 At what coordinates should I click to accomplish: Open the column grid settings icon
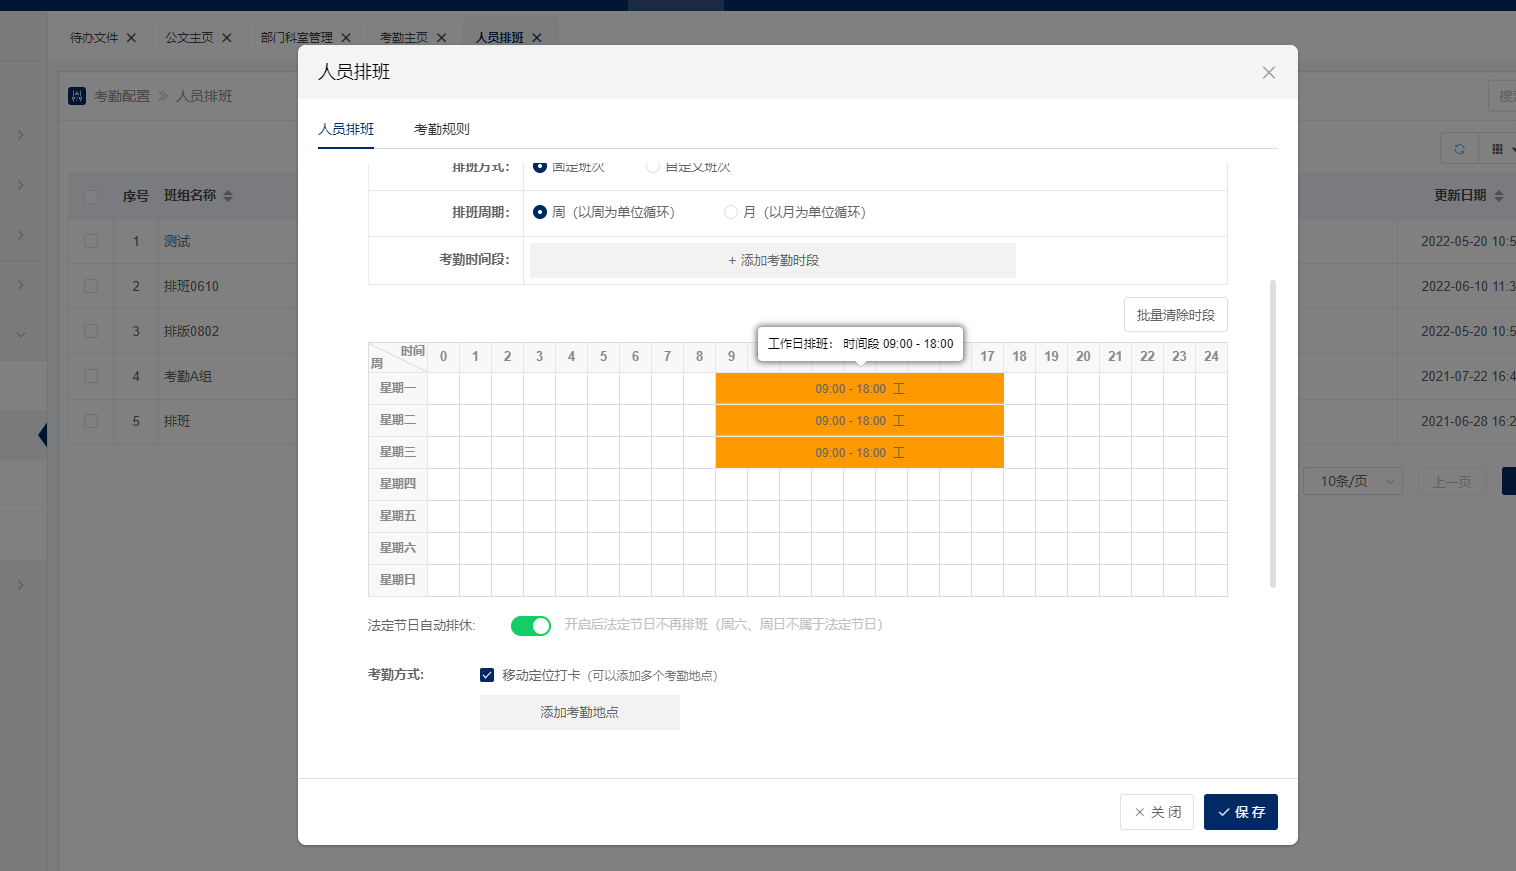click(x=1497, y=149)
